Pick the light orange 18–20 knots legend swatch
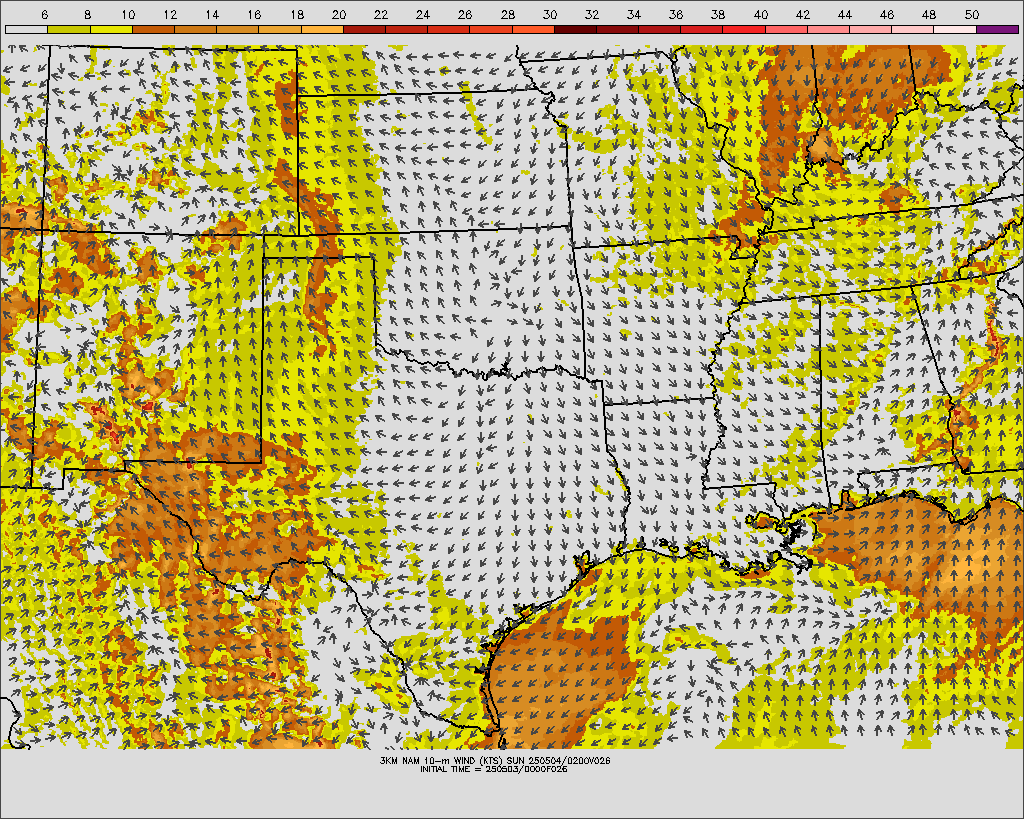 (322, 29)
